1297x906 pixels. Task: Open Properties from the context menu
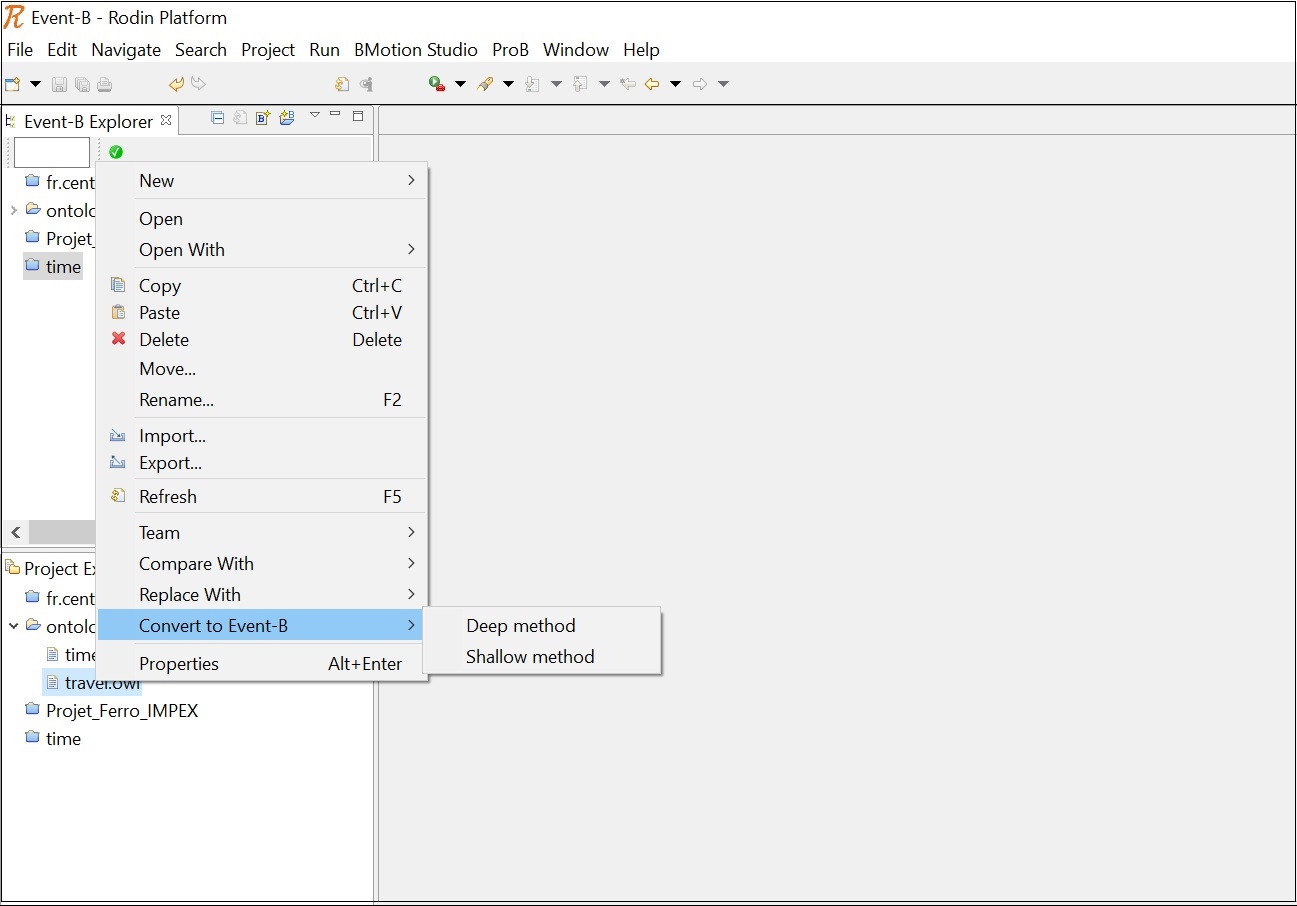pyautogui.click(x=262, y=664)
